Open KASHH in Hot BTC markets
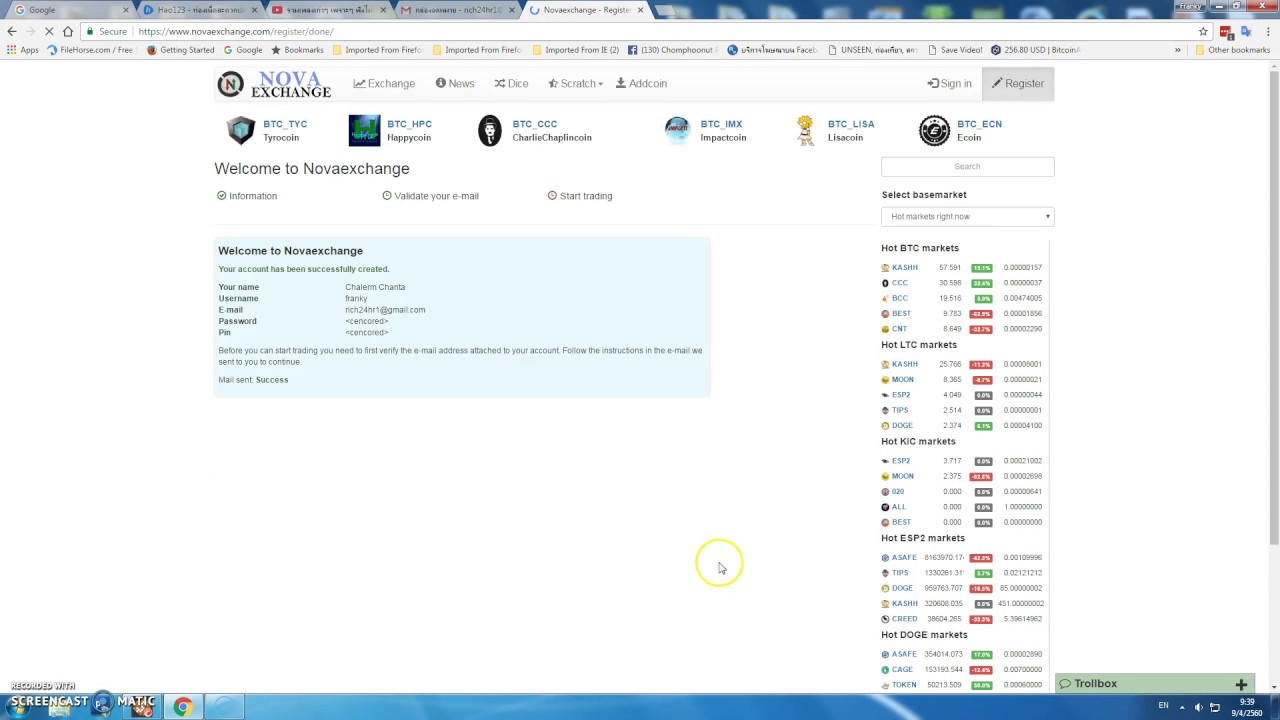This screenshot has width=1280, height=720. pos(904,268)
